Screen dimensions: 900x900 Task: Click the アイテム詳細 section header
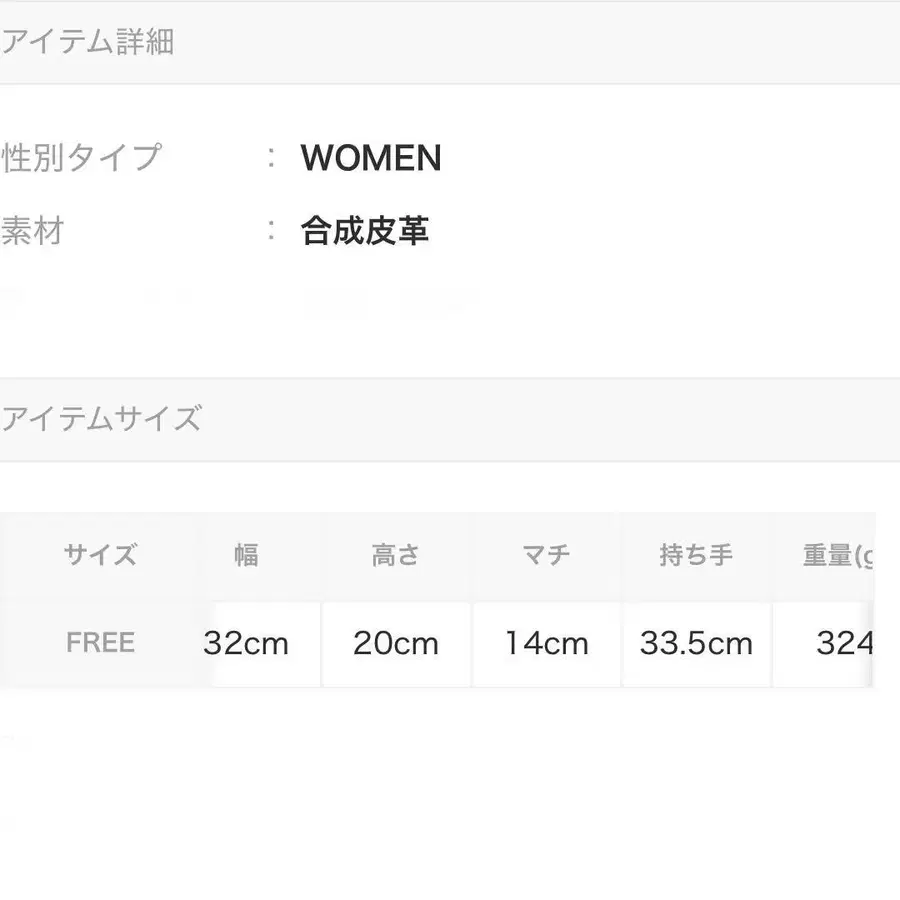click(x=88, y=42)
